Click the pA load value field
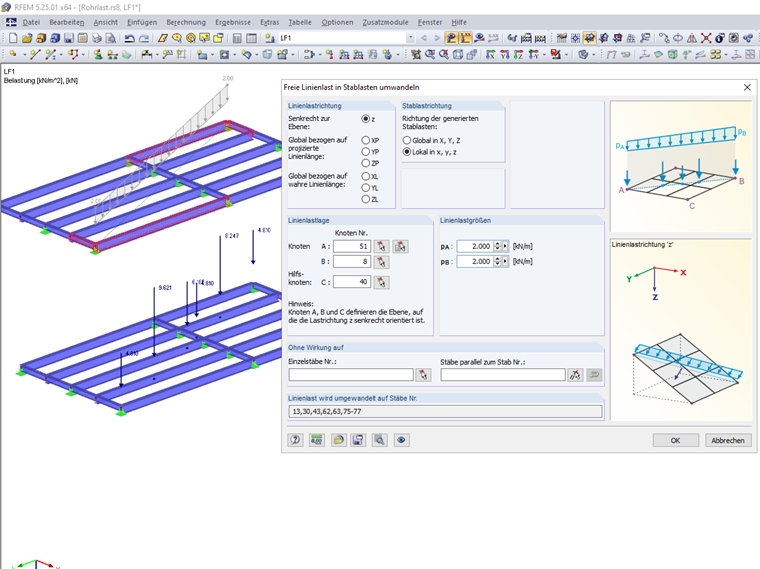This screenshot has width=760, height=569. click(475, 246)
